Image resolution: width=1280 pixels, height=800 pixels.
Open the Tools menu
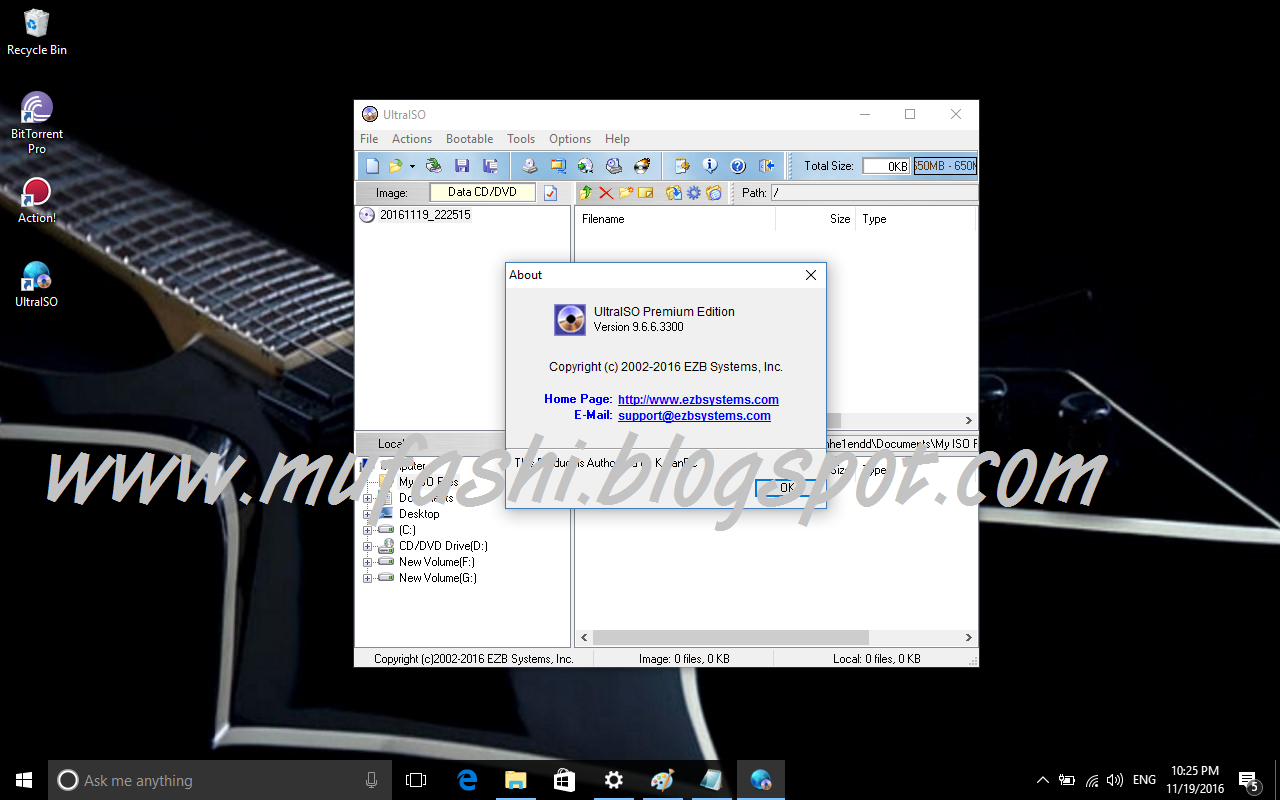pyautogui.click(x=521, y=139)
